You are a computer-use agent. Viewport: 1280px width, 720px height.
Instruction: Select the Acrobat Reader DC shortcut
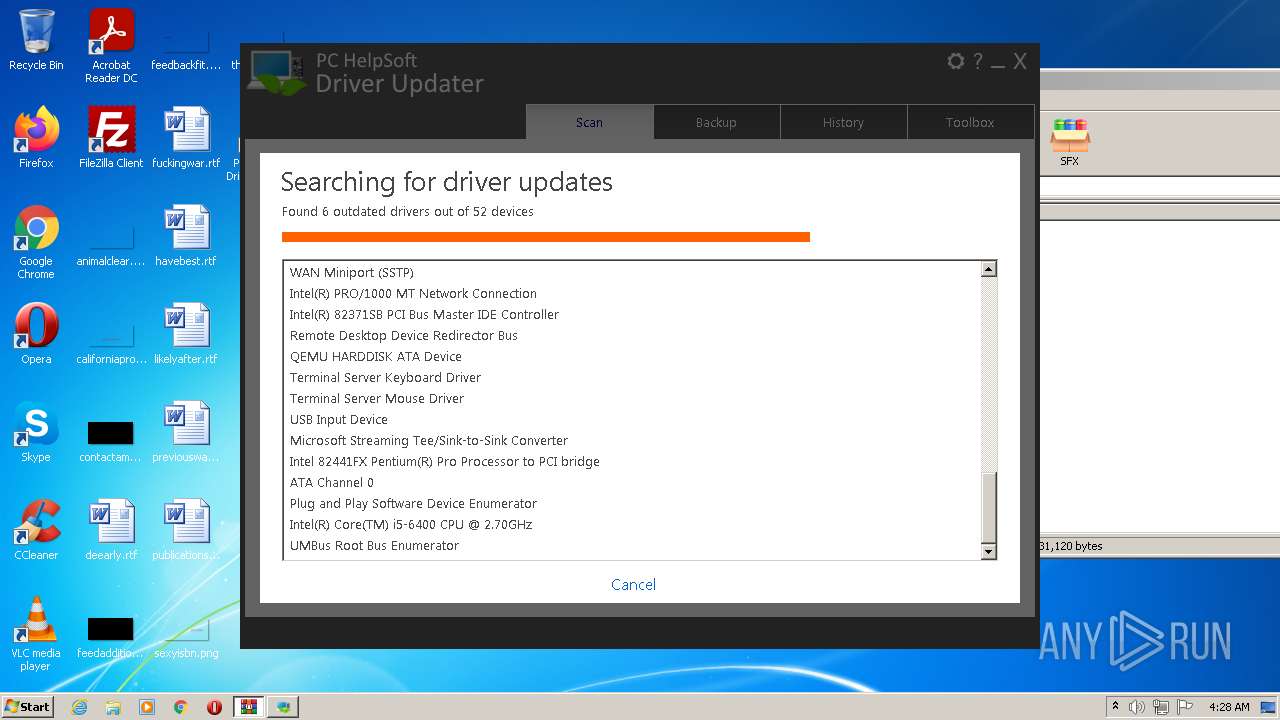coord(111,46)
